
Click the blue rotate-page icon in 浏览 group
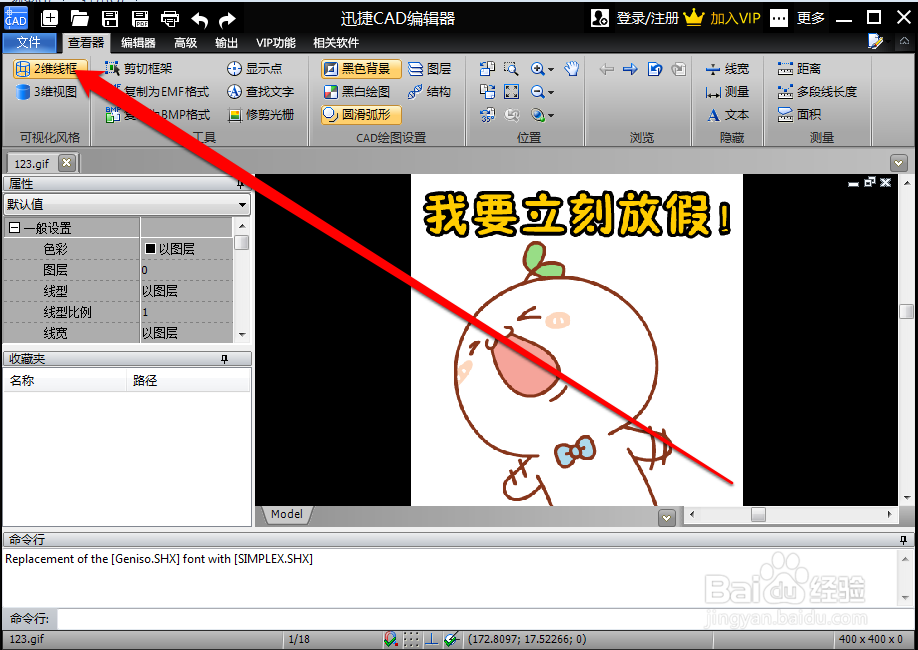pyautogui.click(x=655, y=69)
